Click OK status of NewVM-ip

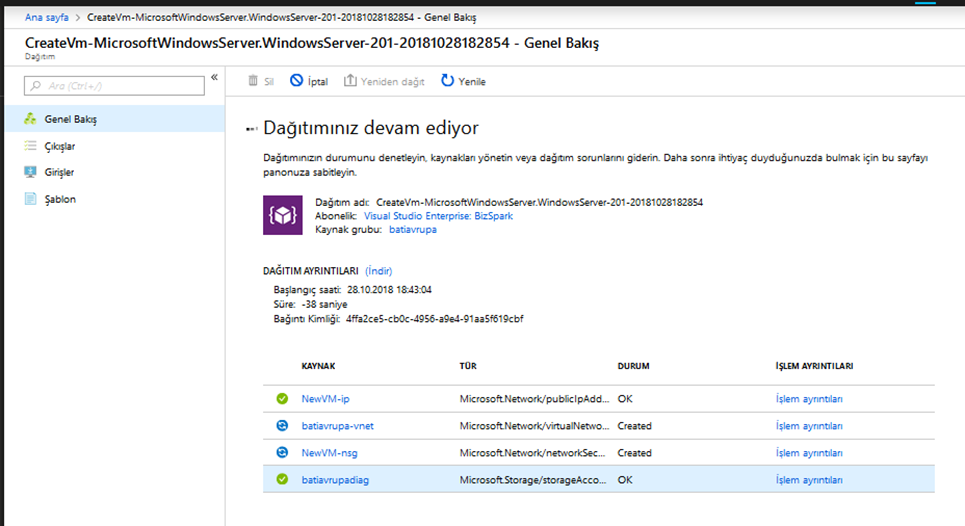click(625, 399)
